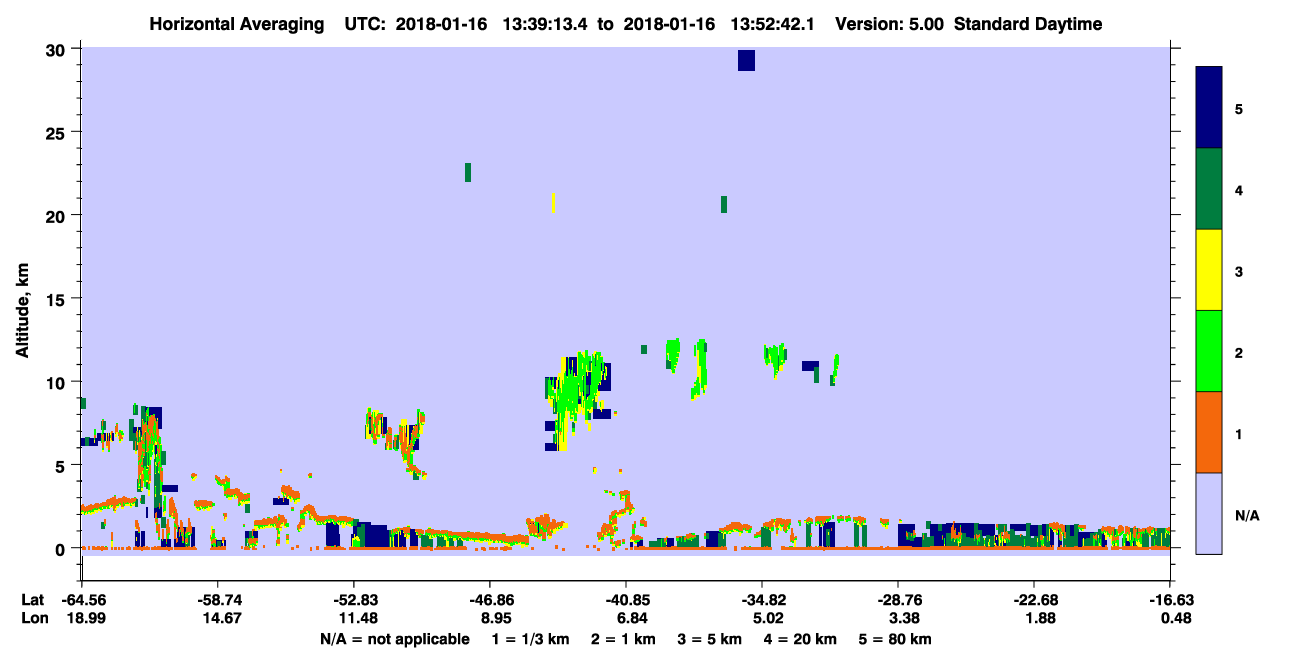Click latitude value -16.63
The image size is (1300, 667).
pyautogui.click(x=1170, y=600)
